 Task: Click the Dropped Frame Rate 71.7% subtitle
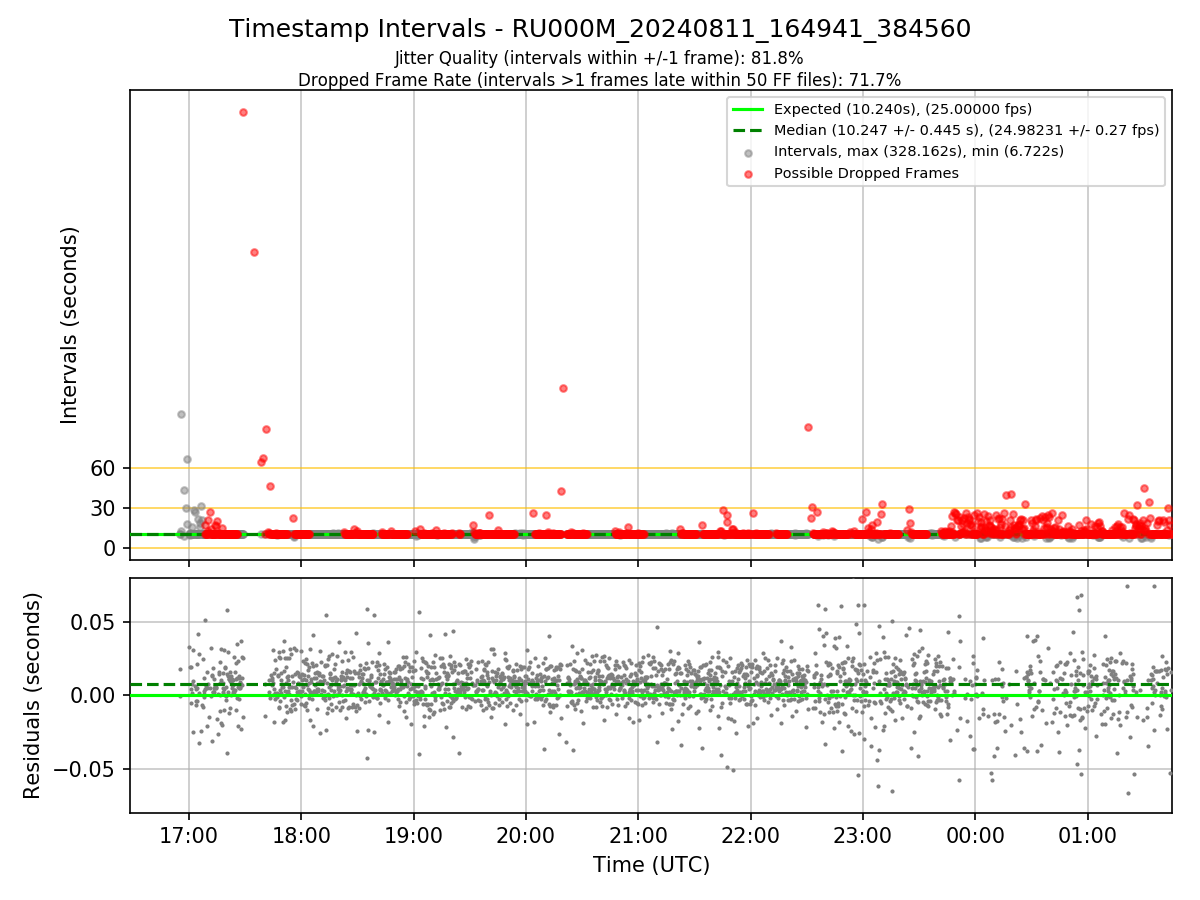click(599, 80)
